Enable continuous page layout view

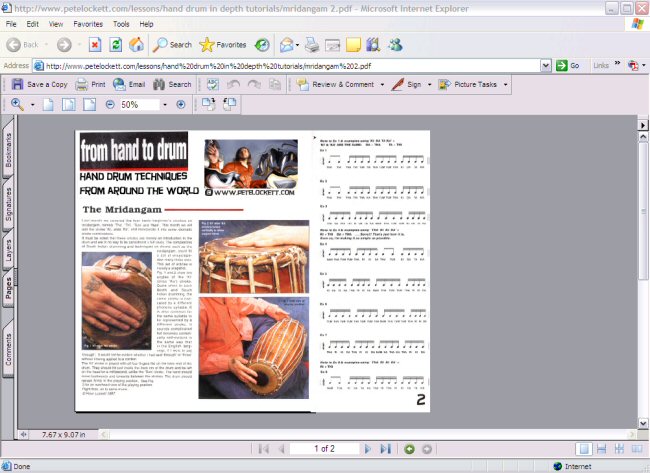600,449
